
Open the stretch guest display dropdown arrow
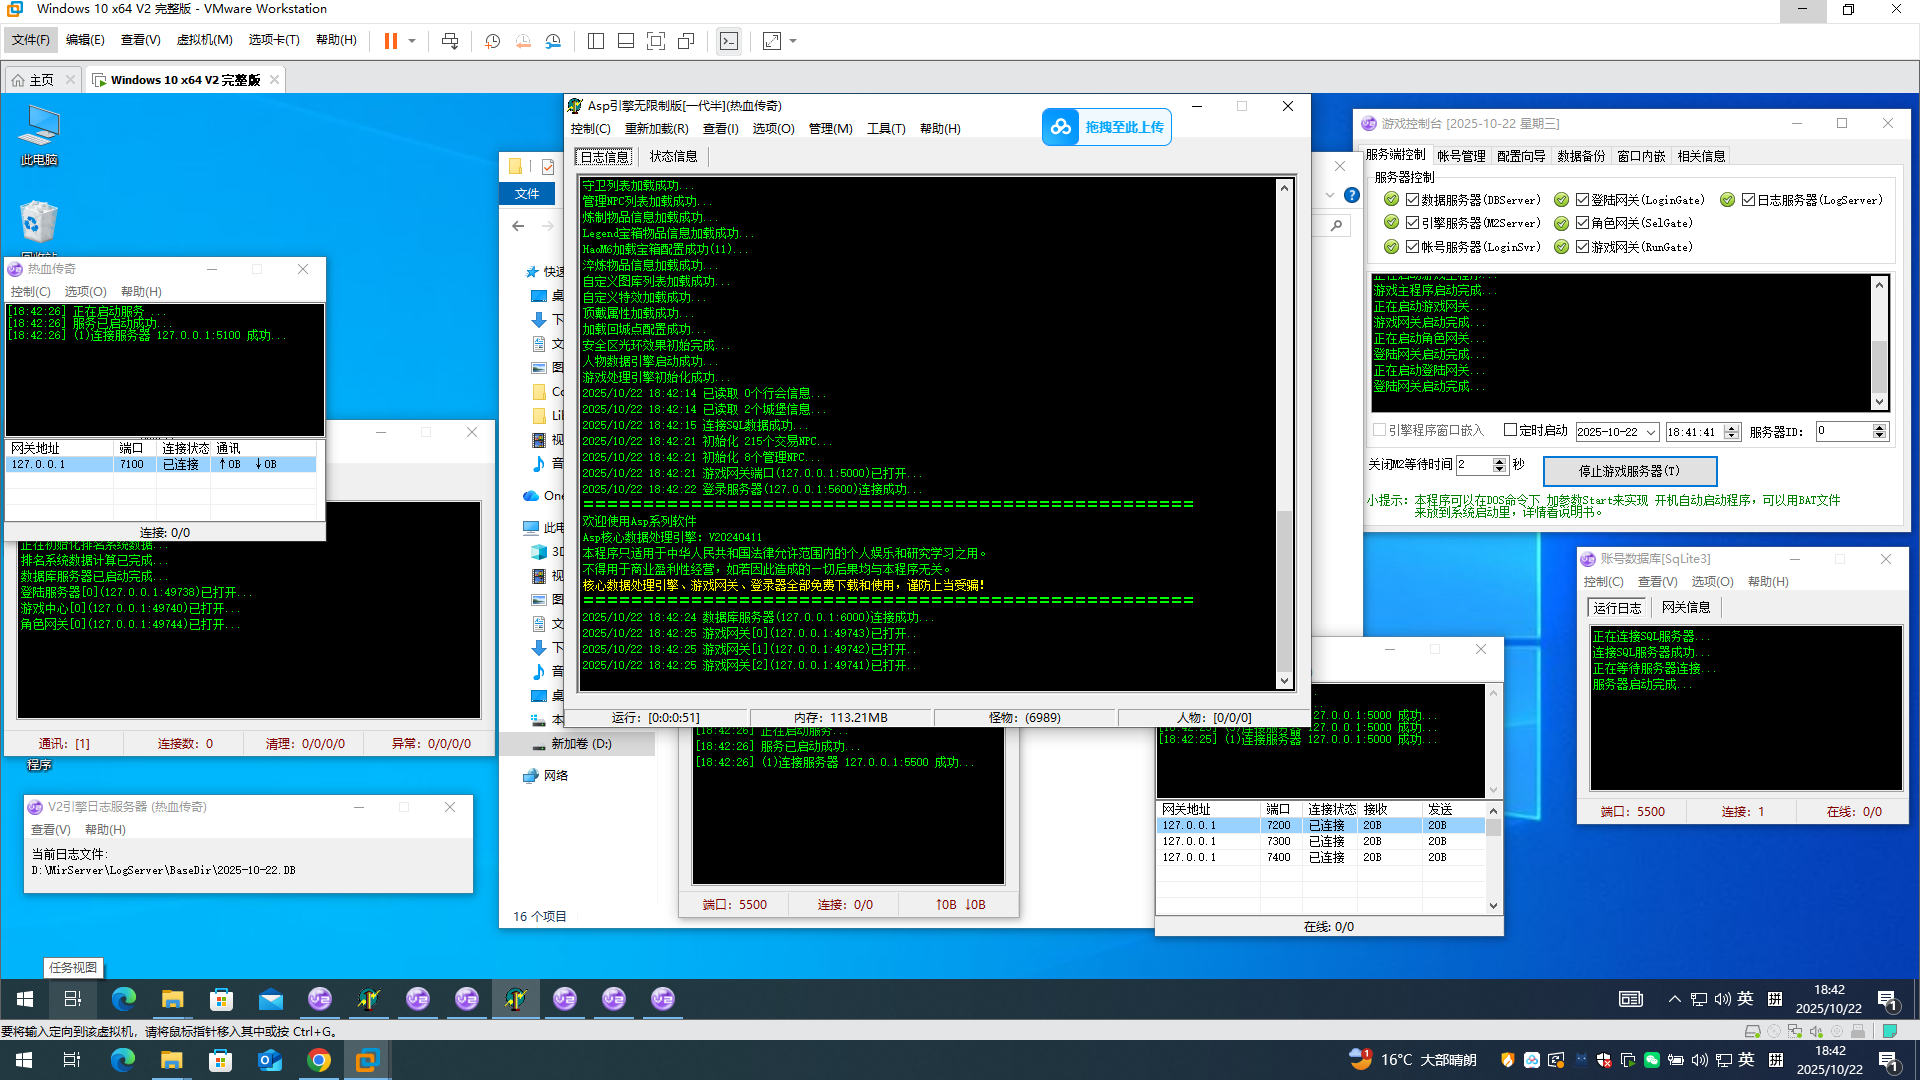[x=793, y=41]
